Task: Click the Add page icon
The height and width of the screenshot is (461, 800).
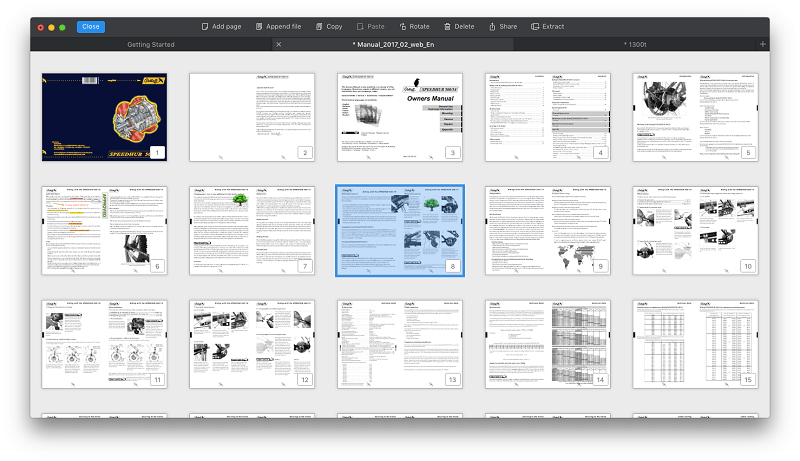Action: click(205, 27)
